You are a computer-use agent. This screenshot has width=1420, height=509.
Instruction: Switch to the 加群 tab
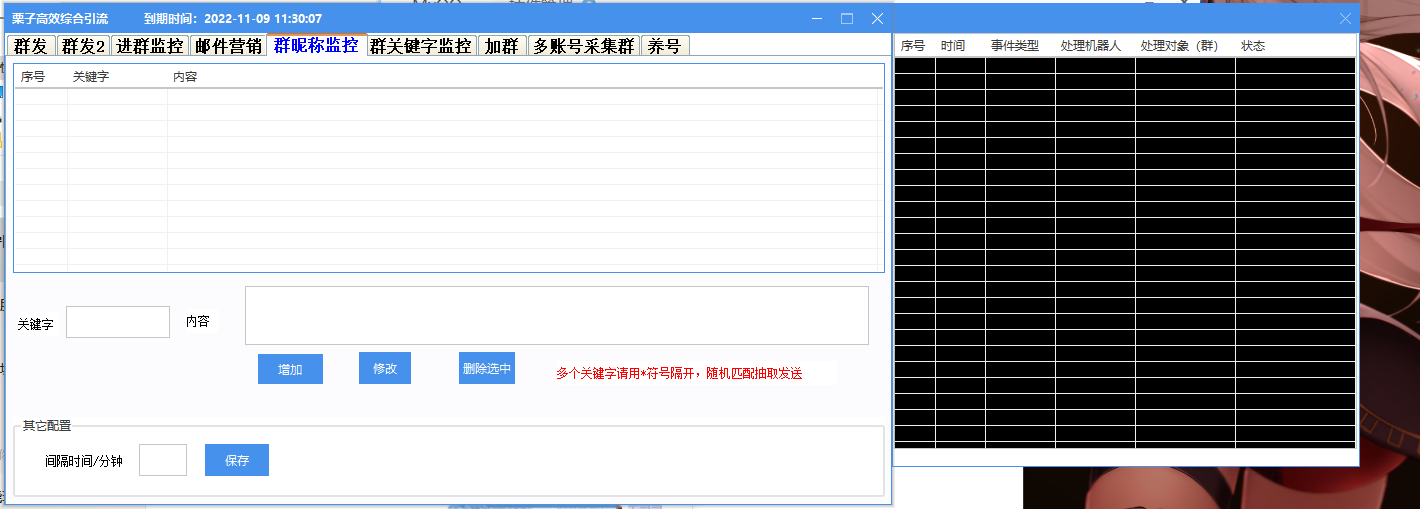pyautogui.click(x=501, y=46)
